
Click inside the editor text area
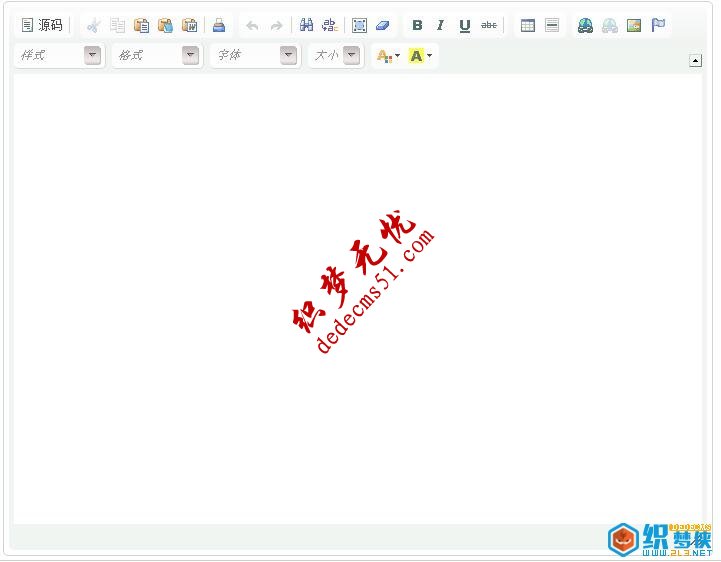coord(358,299)
